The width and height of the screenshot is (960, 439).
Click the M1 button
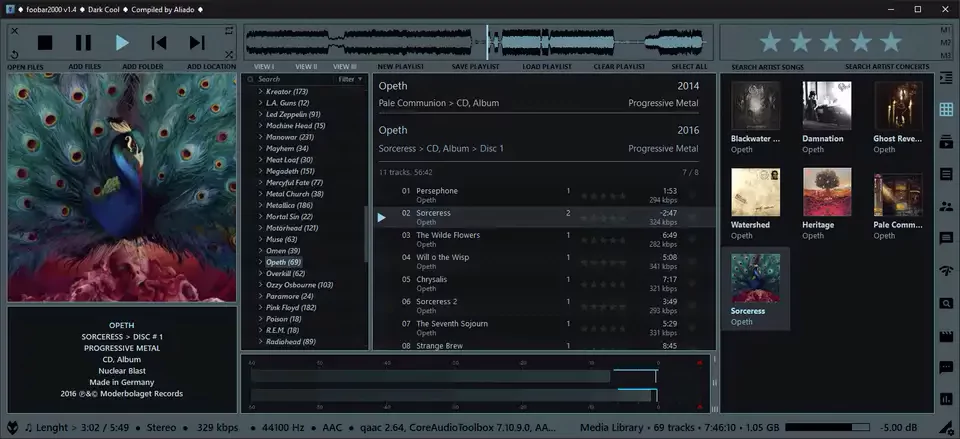(946, 30)
